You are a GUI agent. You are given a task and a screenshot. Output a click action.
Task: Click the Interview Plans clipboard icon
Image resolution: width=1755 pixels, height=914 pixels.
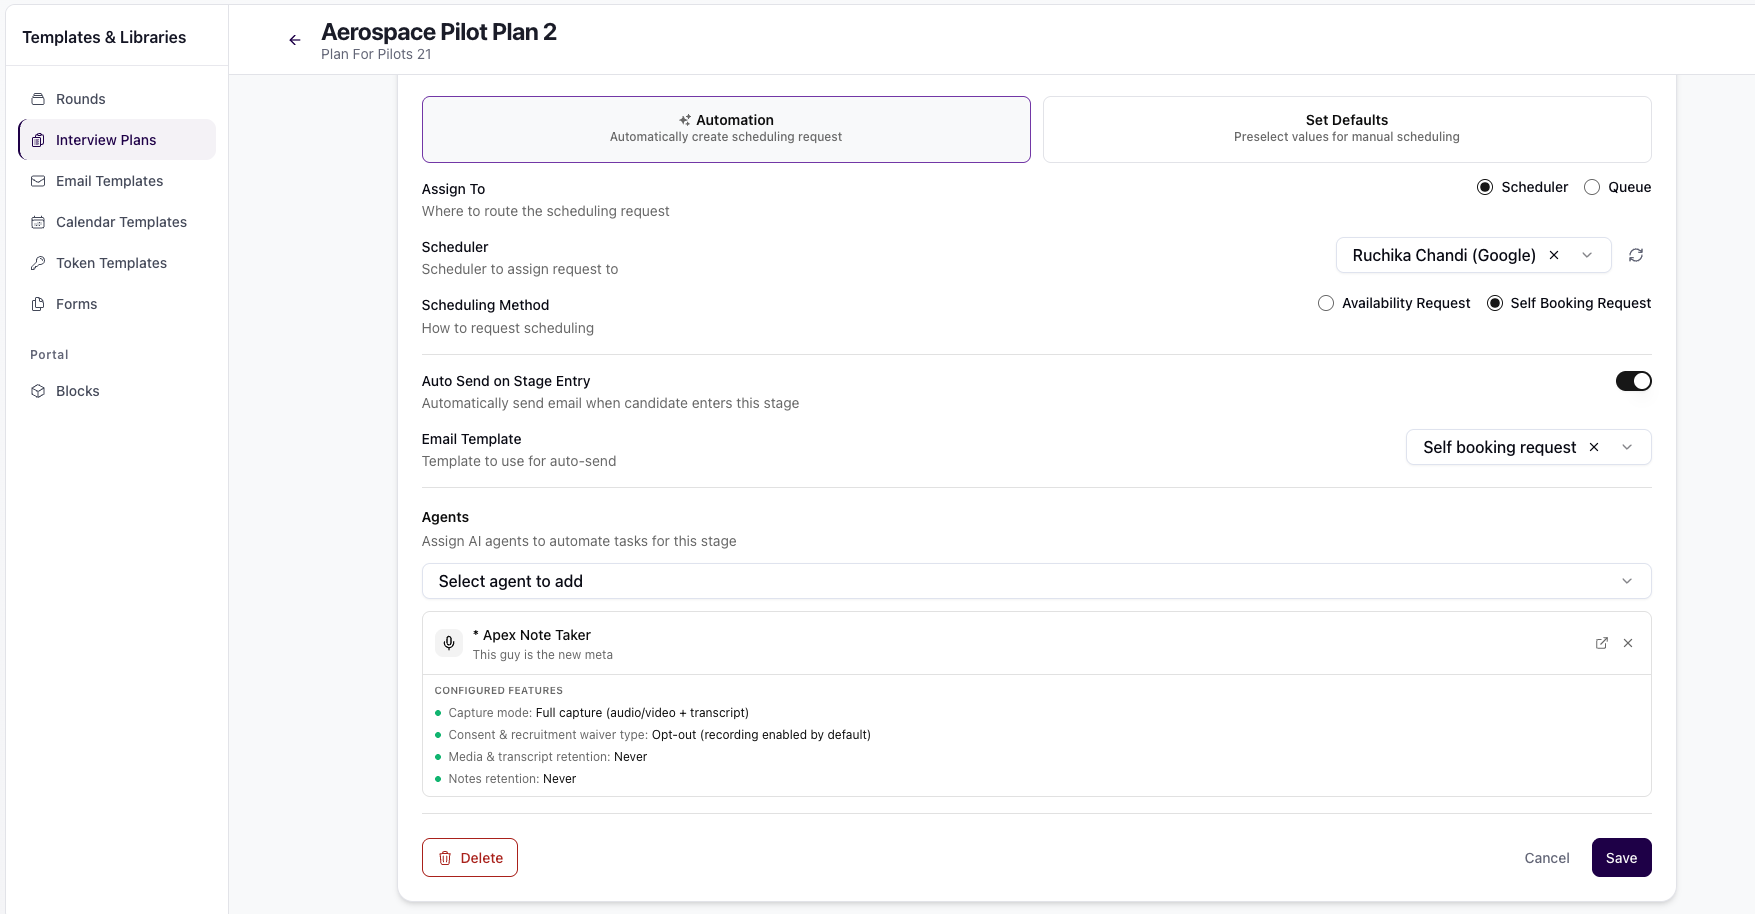(x=38, y=140)
